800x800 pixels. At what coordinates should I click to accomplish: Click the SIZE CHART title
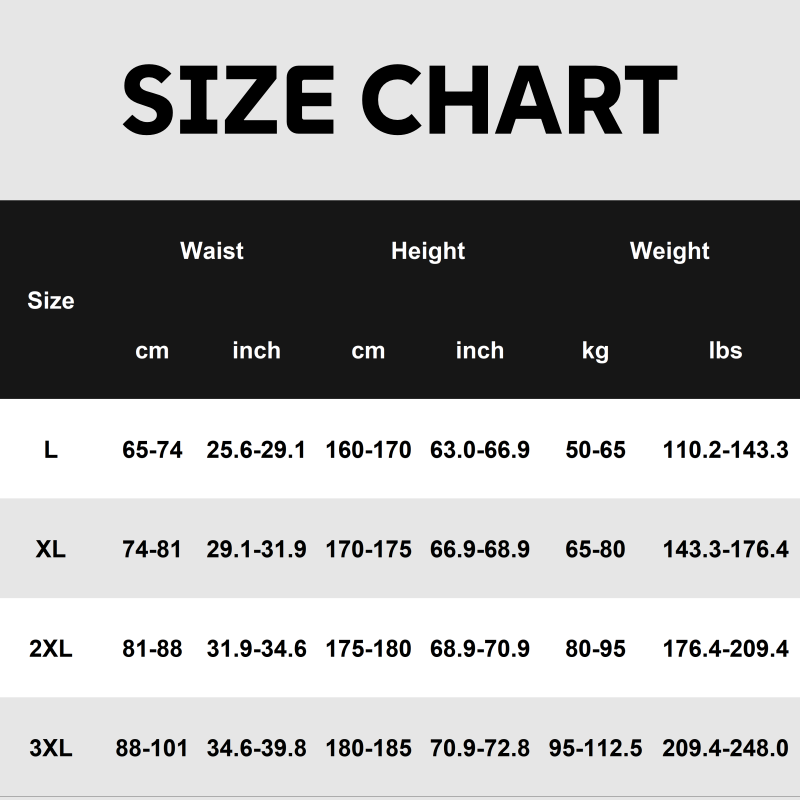click(399, 99)
